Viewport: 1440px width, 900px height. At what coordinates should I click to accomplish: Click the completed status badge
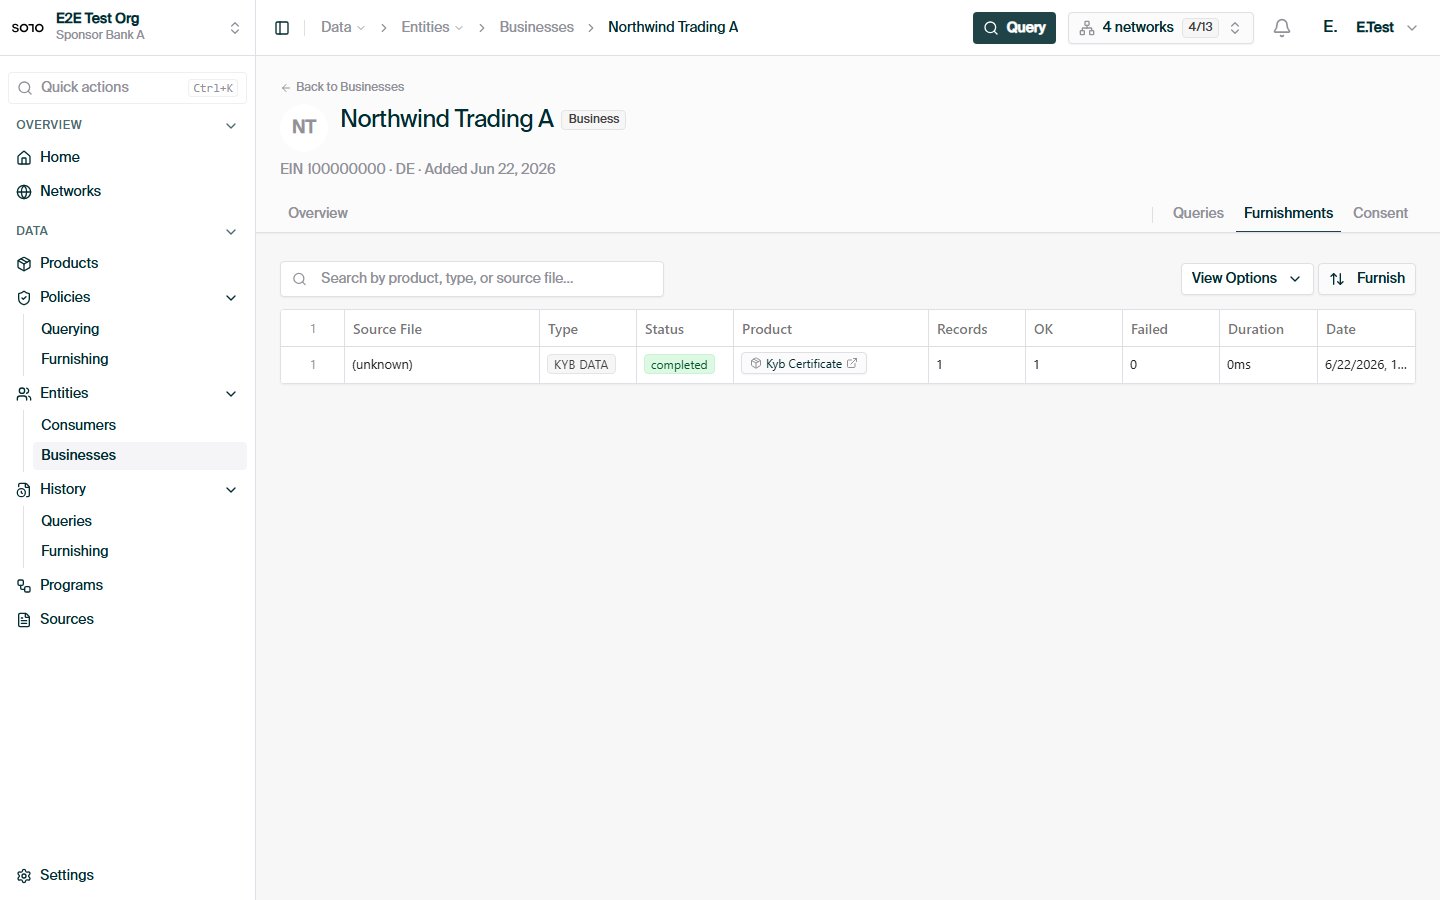point(679,365)
